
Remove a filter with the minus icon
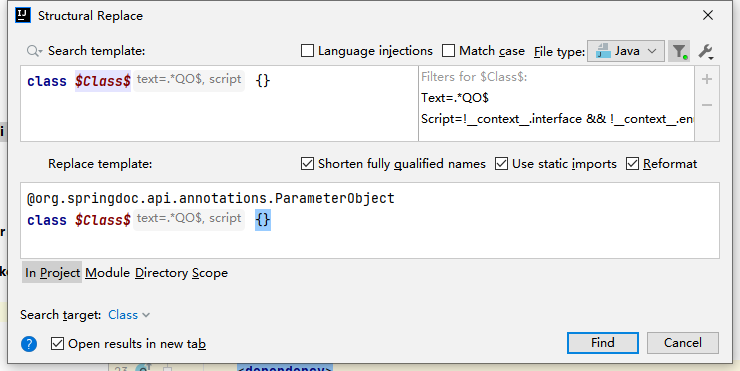706,105
